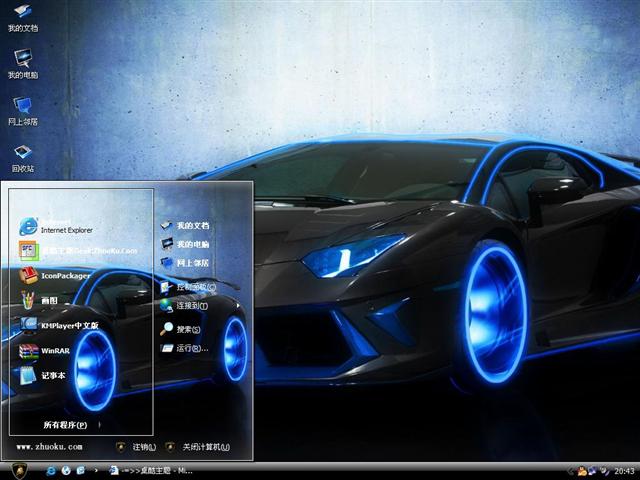This screenshot has width=640, height=480.
Task: Click the Notepad icon next to 记事本
Action: tap(28, 376)
